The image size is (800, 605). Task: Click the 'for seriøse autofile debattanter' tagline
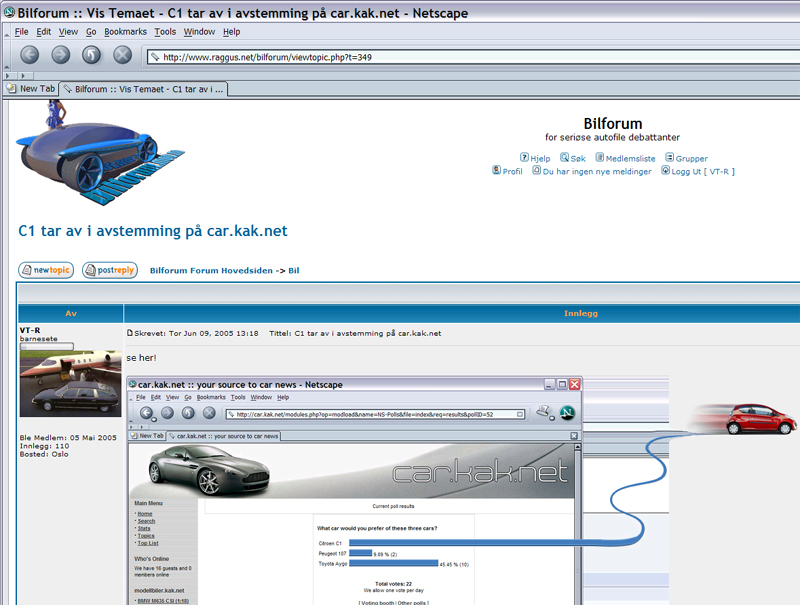[612, 137]
